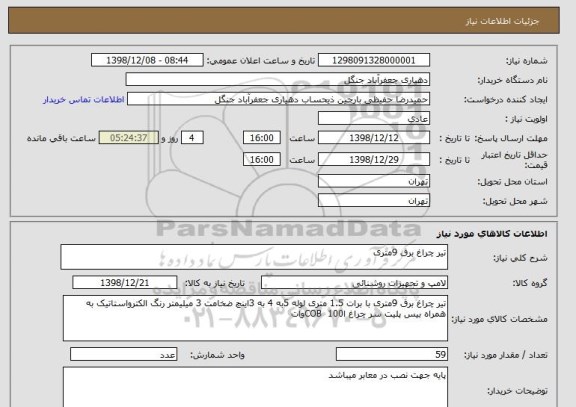The image size is (576, 407).
Task: Click the label نام دستگاه خریدار
Action: click(512, 80)
